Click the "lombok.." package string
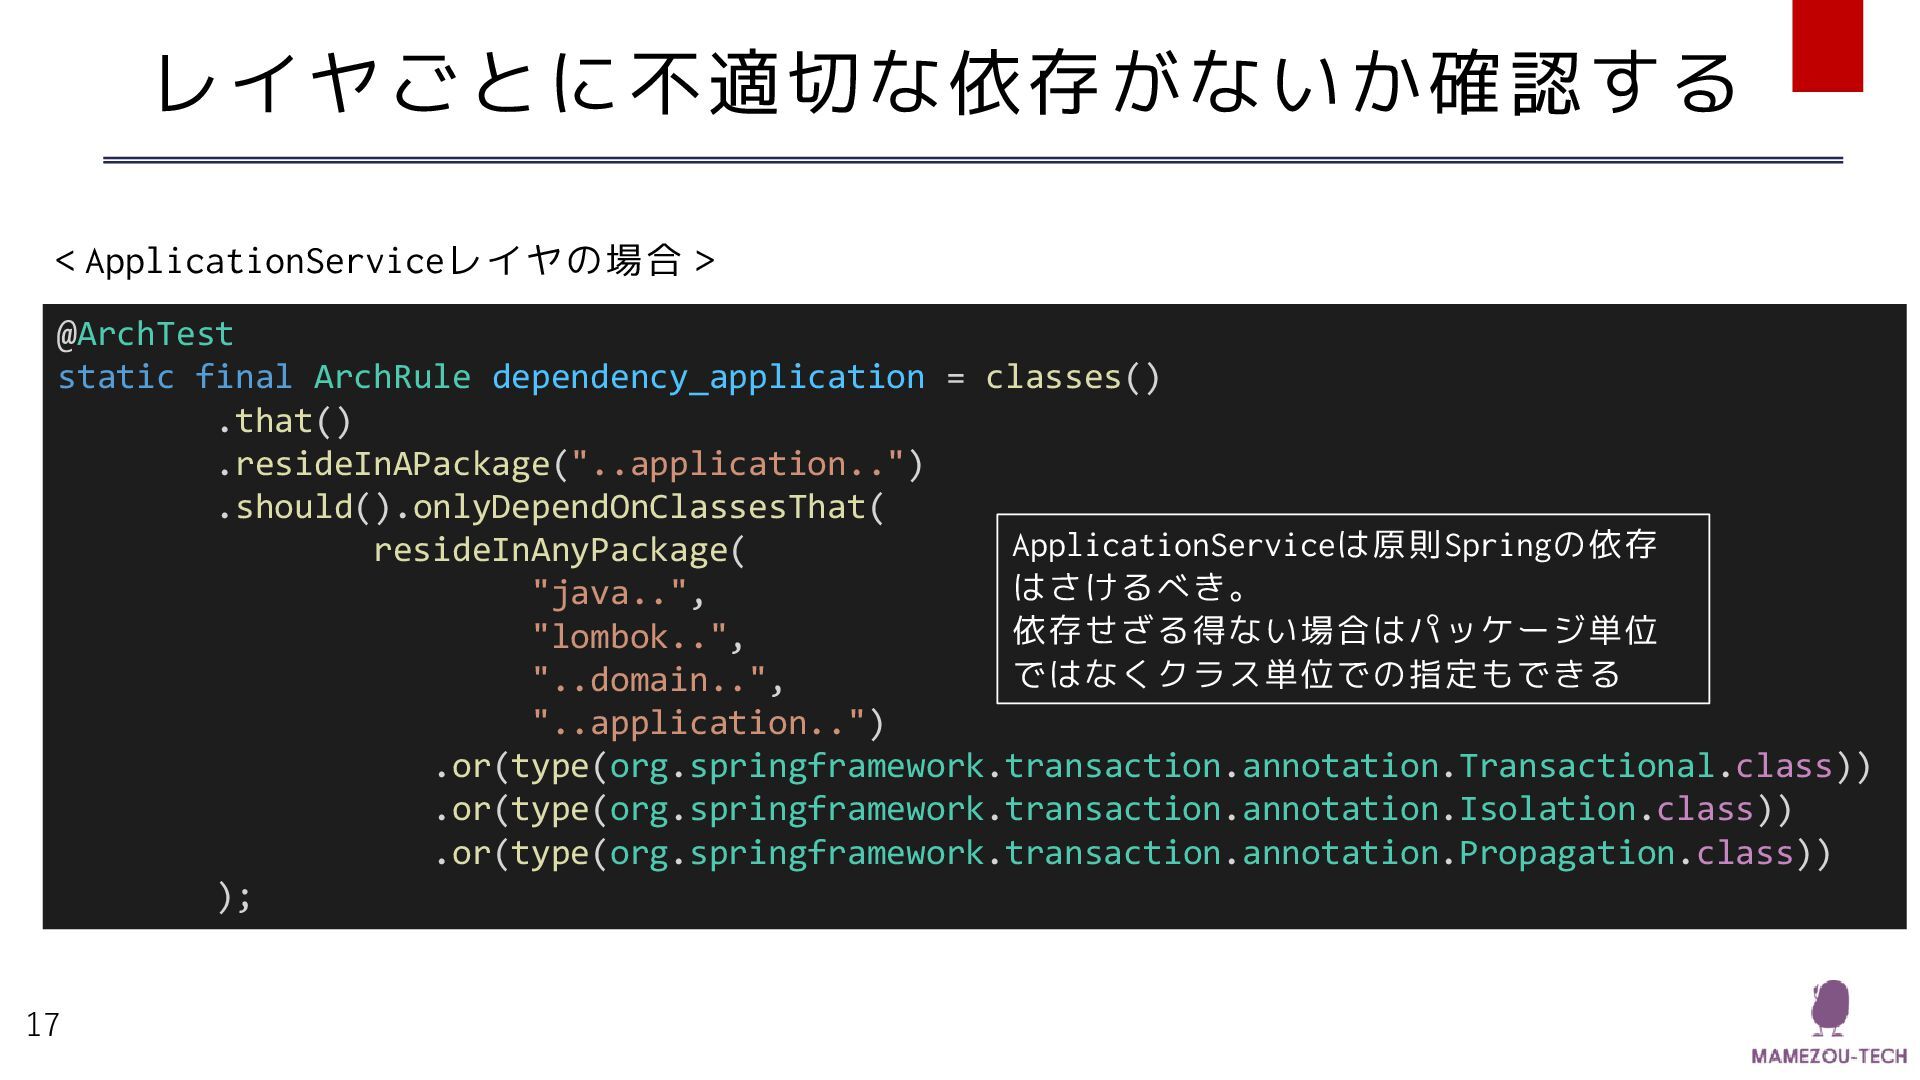Screen dimensions: 1920x1080 pos(630,637)
